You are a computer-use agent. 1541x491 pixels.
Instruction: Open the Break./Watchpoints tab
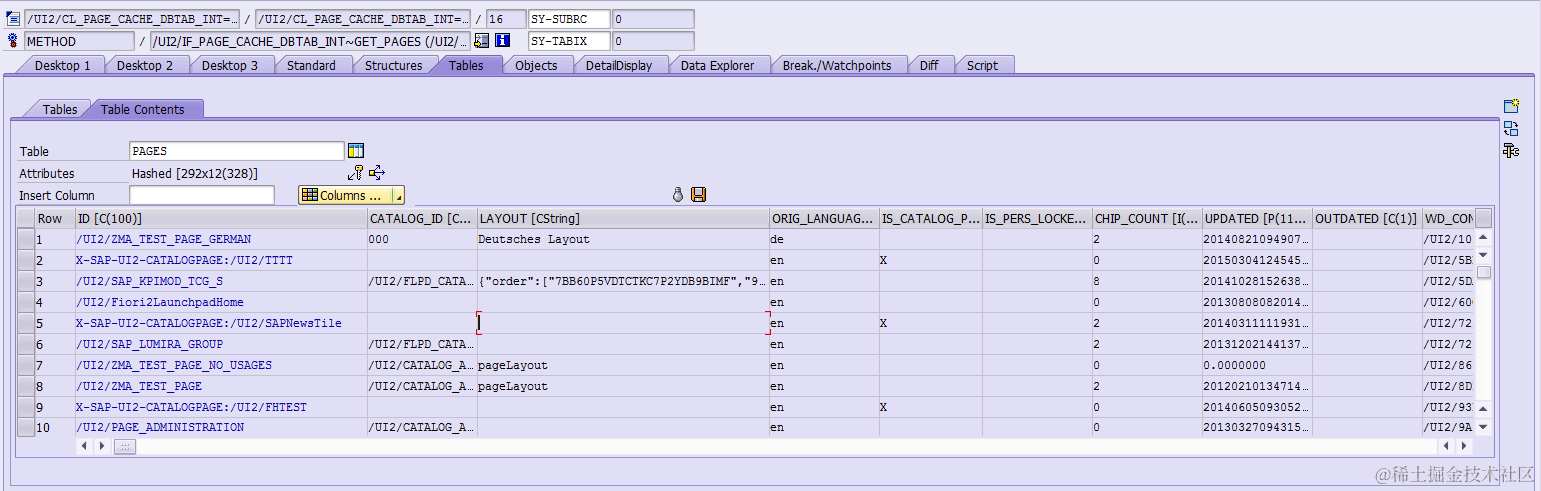(836, 65)
